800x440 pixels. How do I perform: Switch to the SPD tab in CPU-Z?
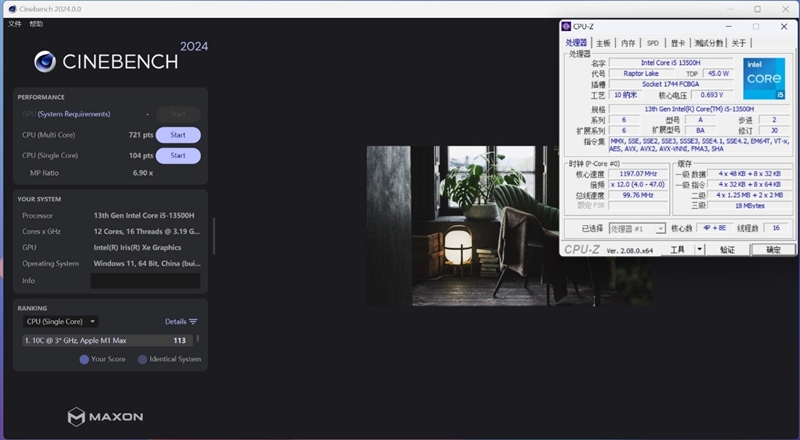[x=653, y=43]
